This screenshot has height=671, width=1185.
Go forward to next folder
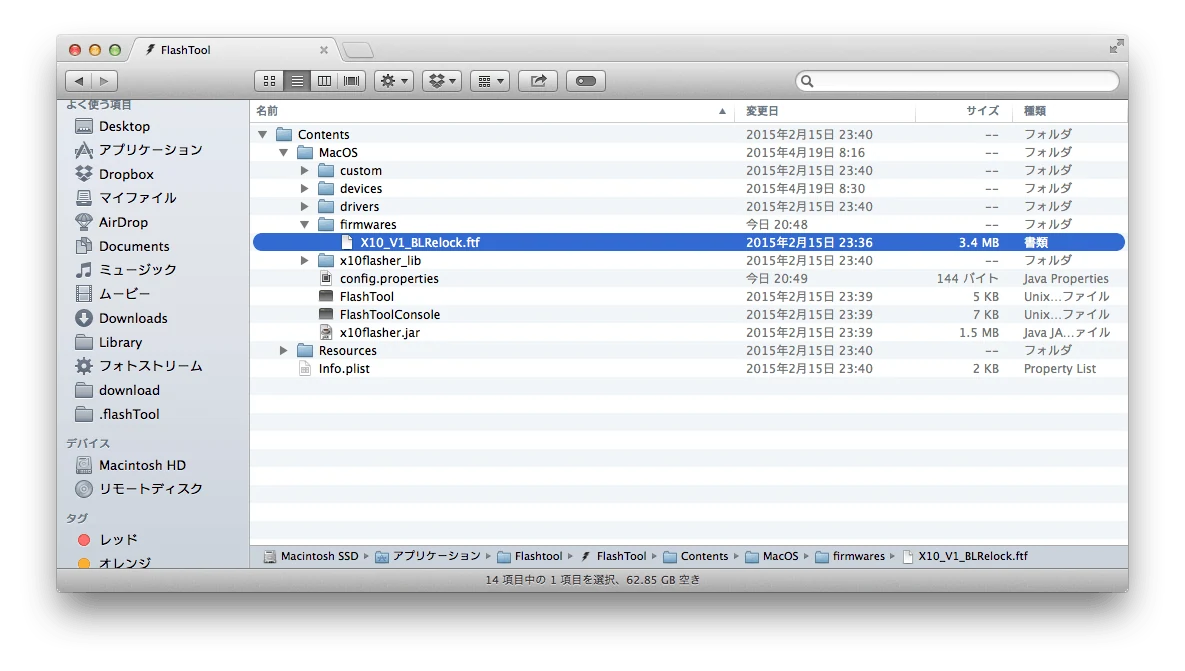tap(104, 81)
